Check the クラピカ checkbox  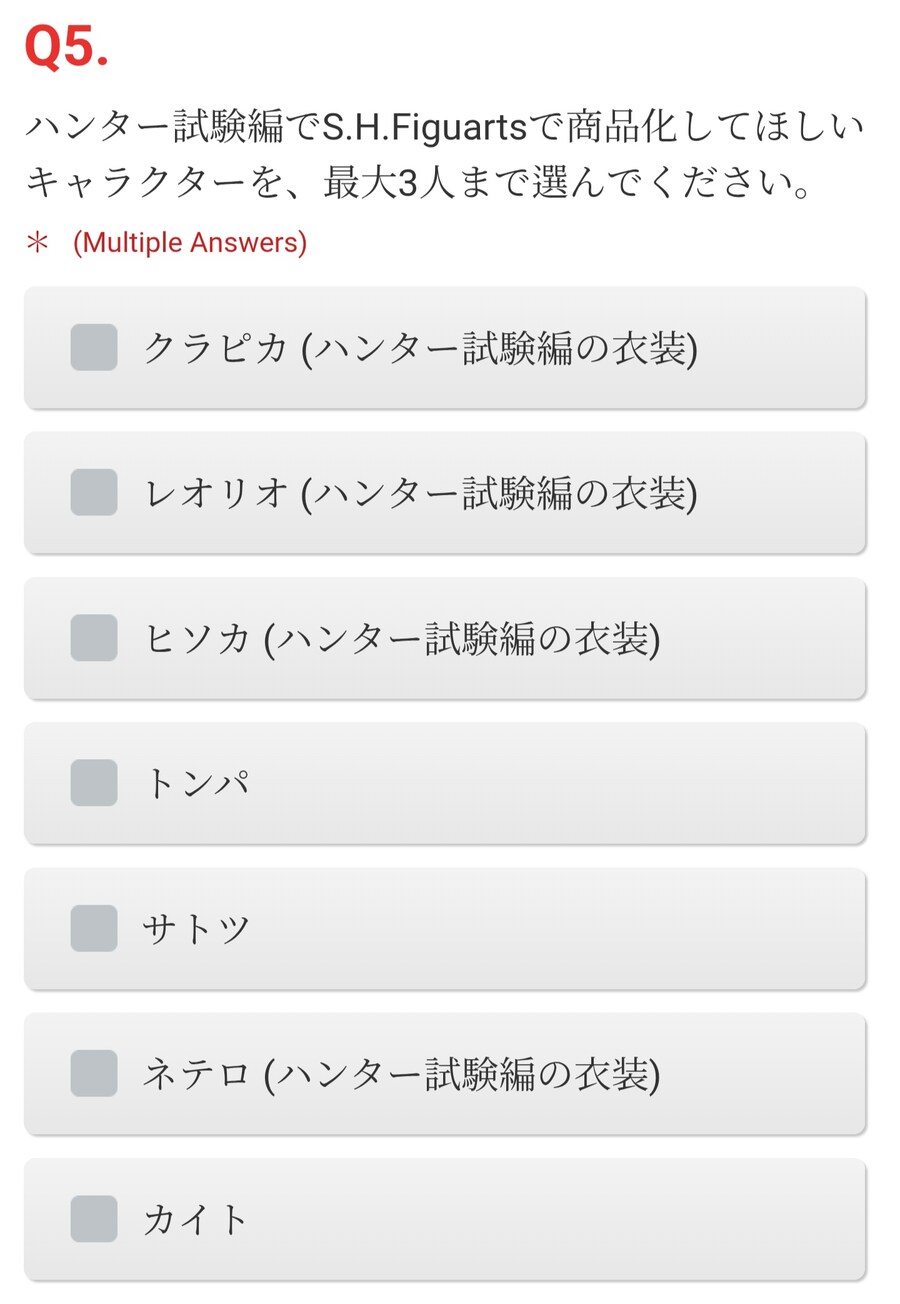94,347
